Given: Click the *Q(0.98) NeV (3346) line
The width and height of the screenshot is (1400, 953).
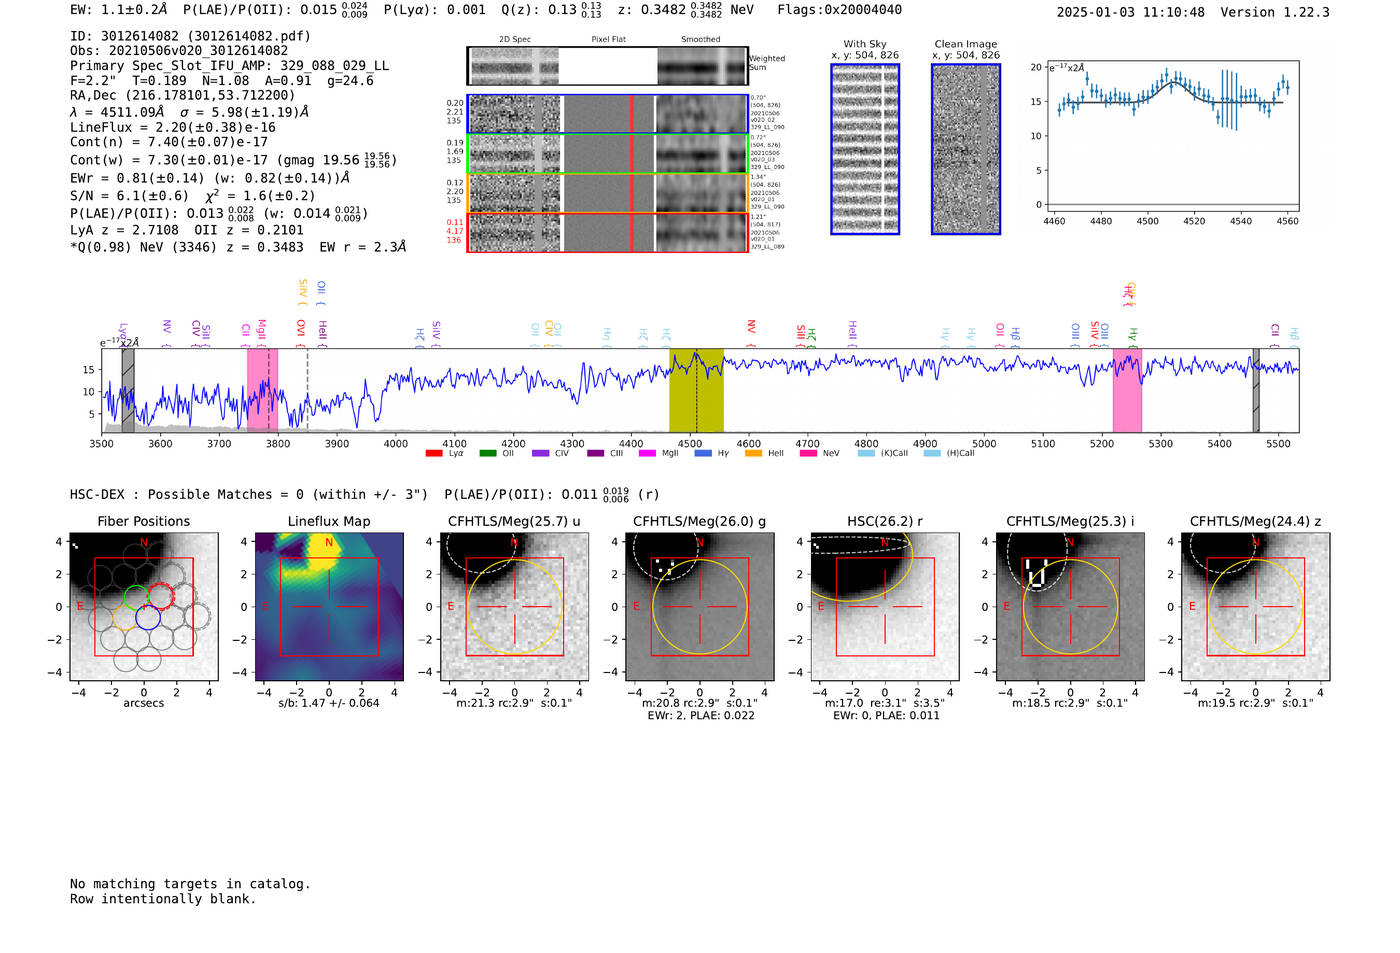Looking at the screenshot, I should (x=238, y=246).
